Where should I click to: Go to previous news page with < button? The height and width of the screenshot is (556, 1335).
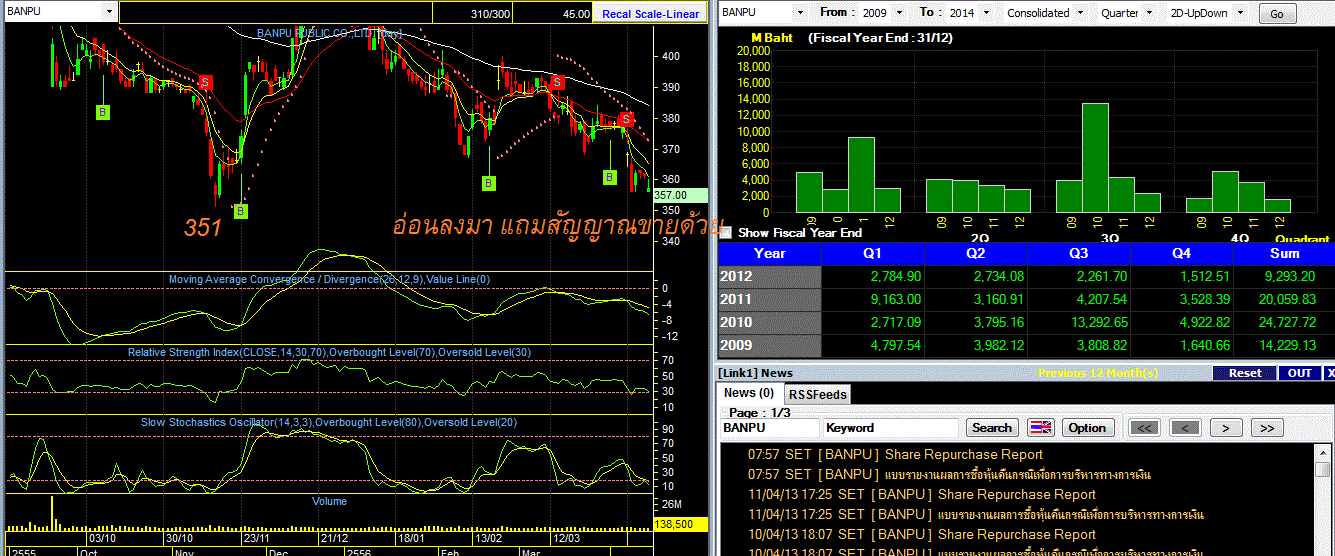(x=1184, y=427)
